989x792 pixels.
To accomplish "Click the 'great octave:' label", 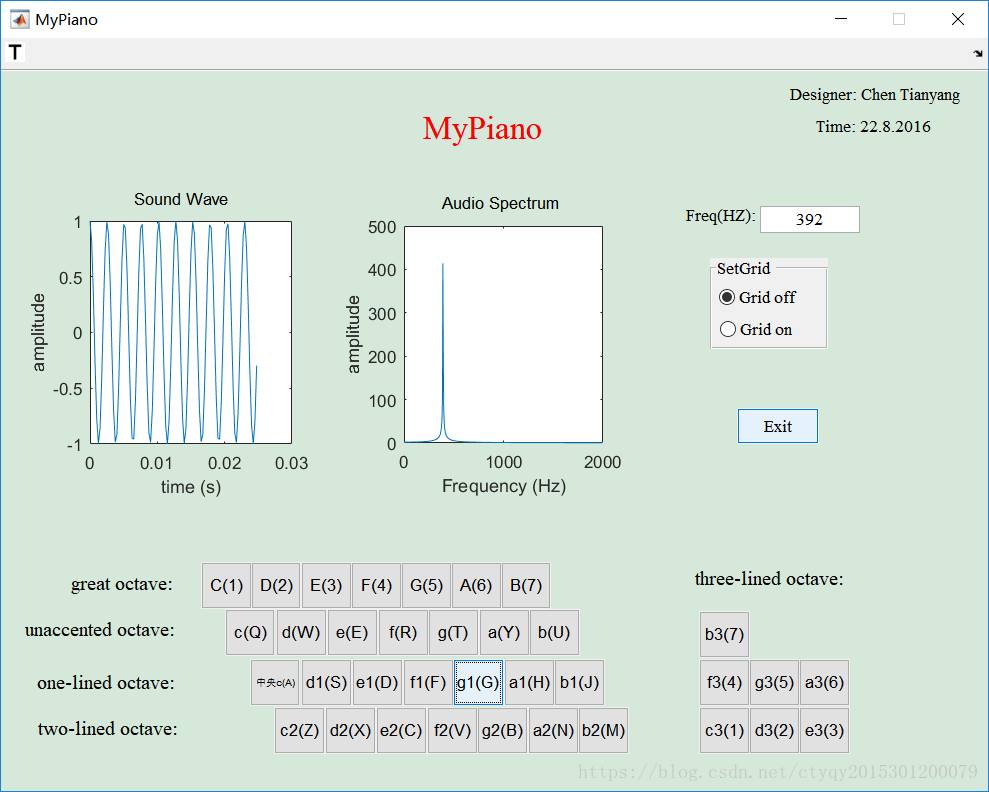I will coord(122,585).
